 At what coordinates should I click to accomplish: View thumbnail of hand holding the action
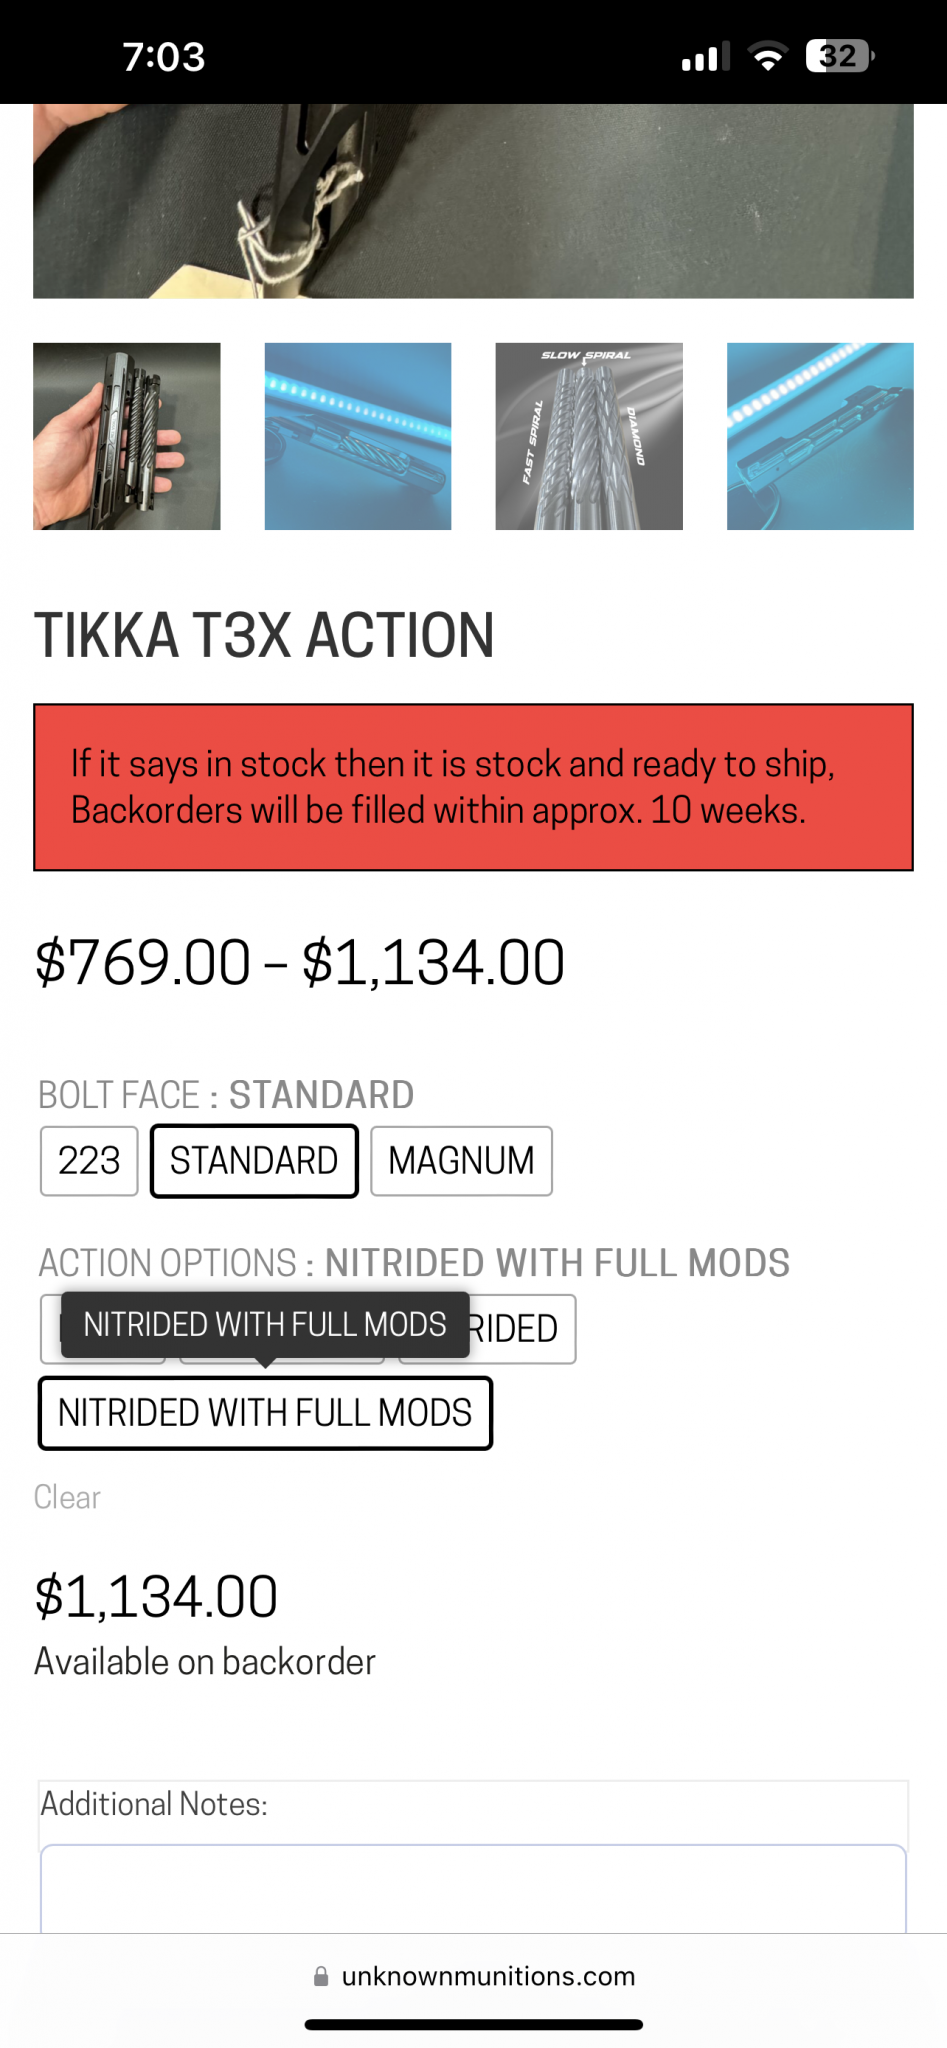click(127, 436)
